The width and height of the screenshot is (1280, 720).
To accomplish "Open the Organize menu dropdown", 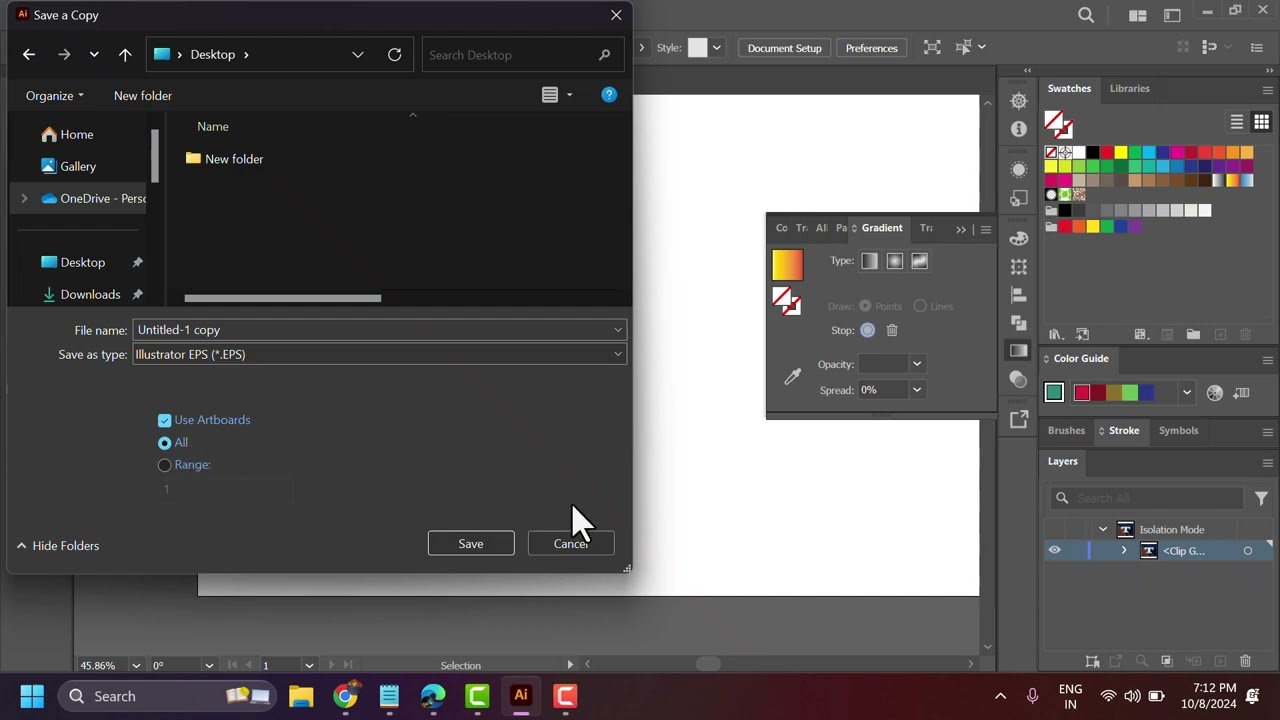I will click(55, 95).
